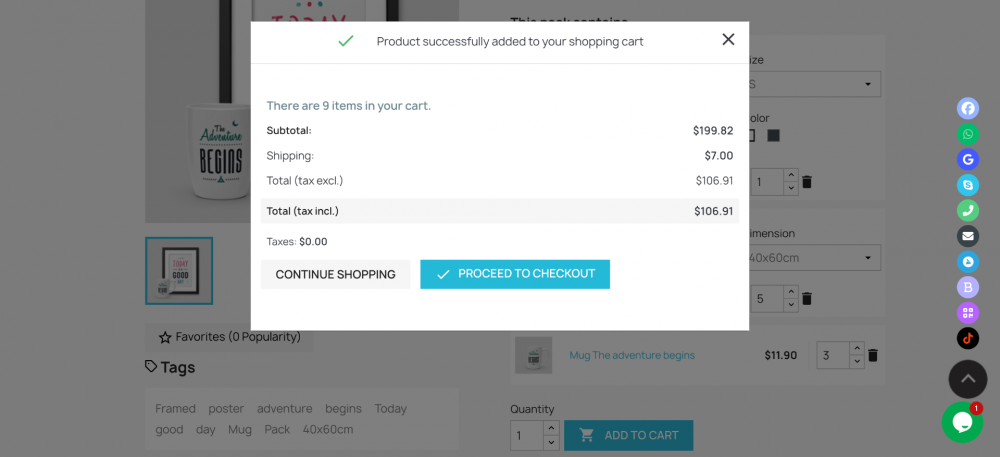The width and height of the screenshot is (1000, 457).
Task: Select the framed poster thumbnail image
Action: [179, 270]
